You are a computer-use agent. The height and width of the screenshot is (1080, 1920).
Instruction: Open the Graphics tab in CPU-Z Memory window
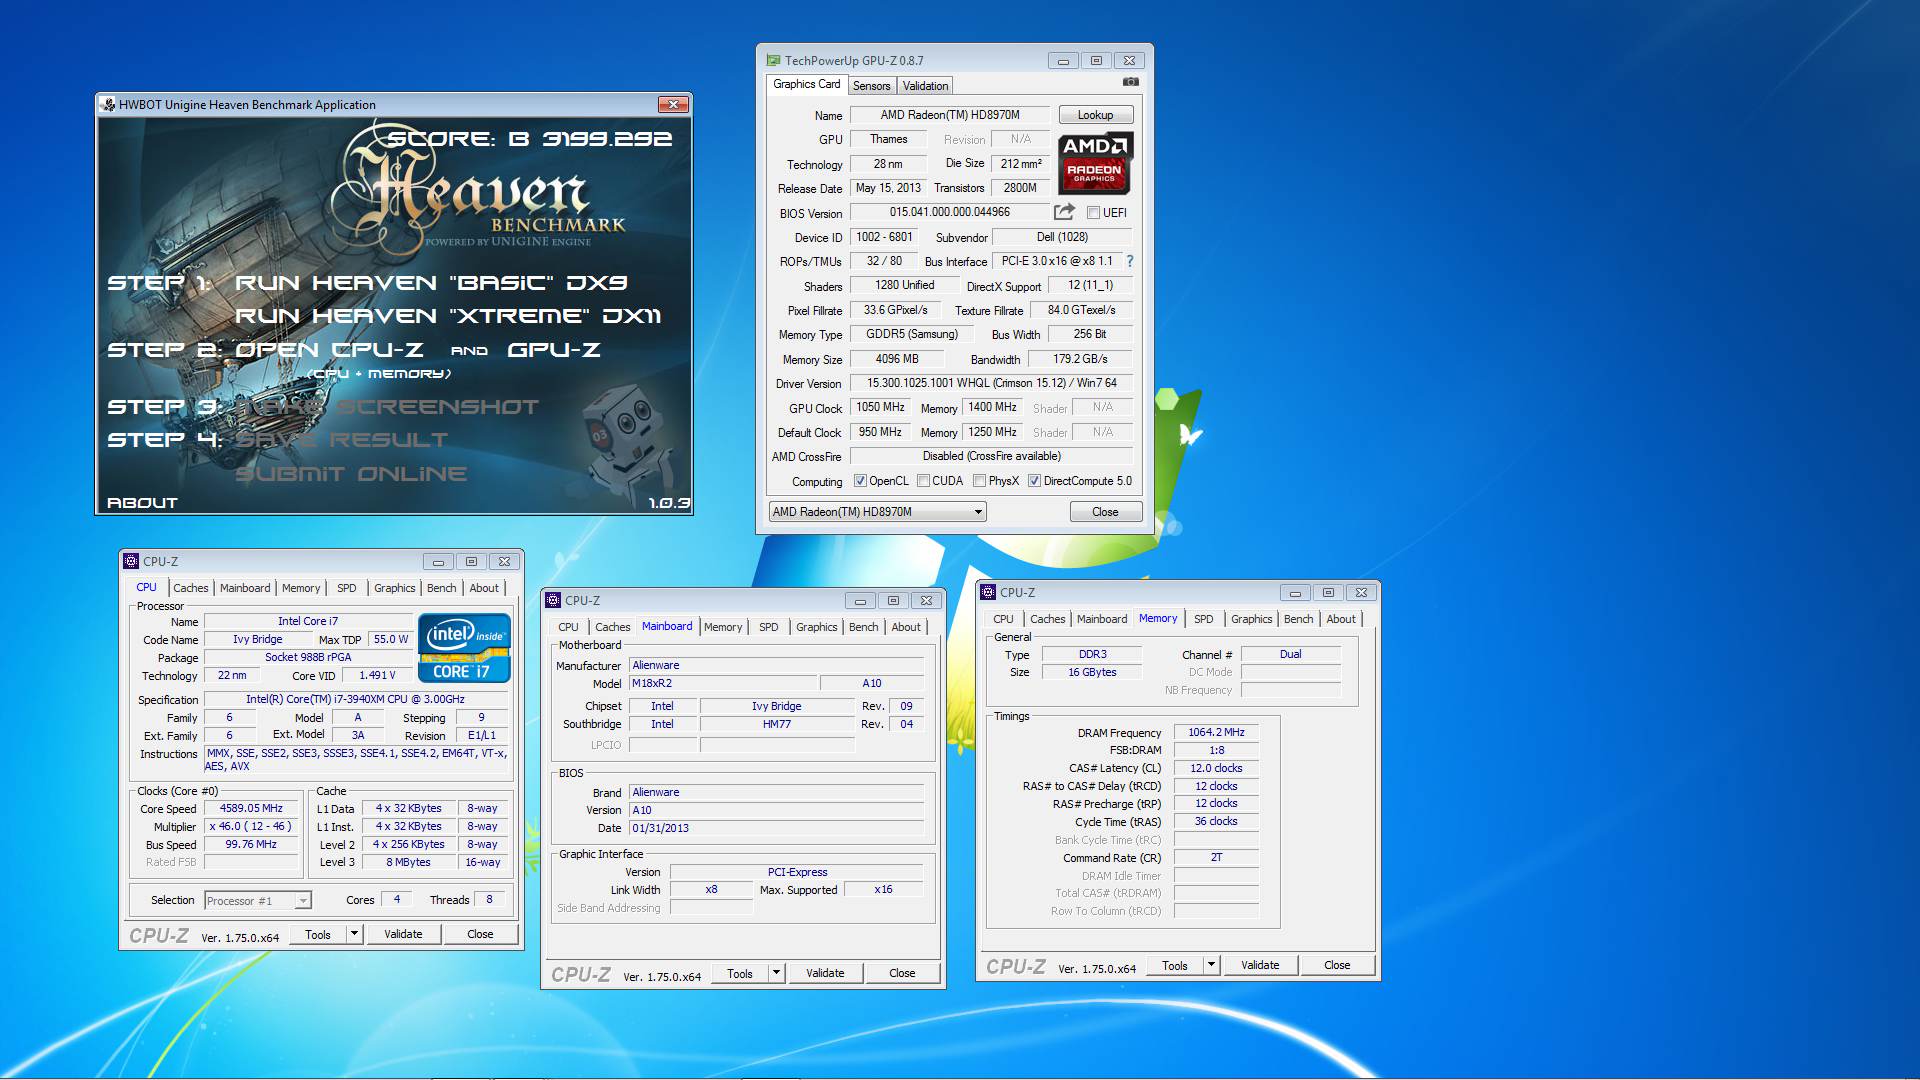tap(1251, 619)
